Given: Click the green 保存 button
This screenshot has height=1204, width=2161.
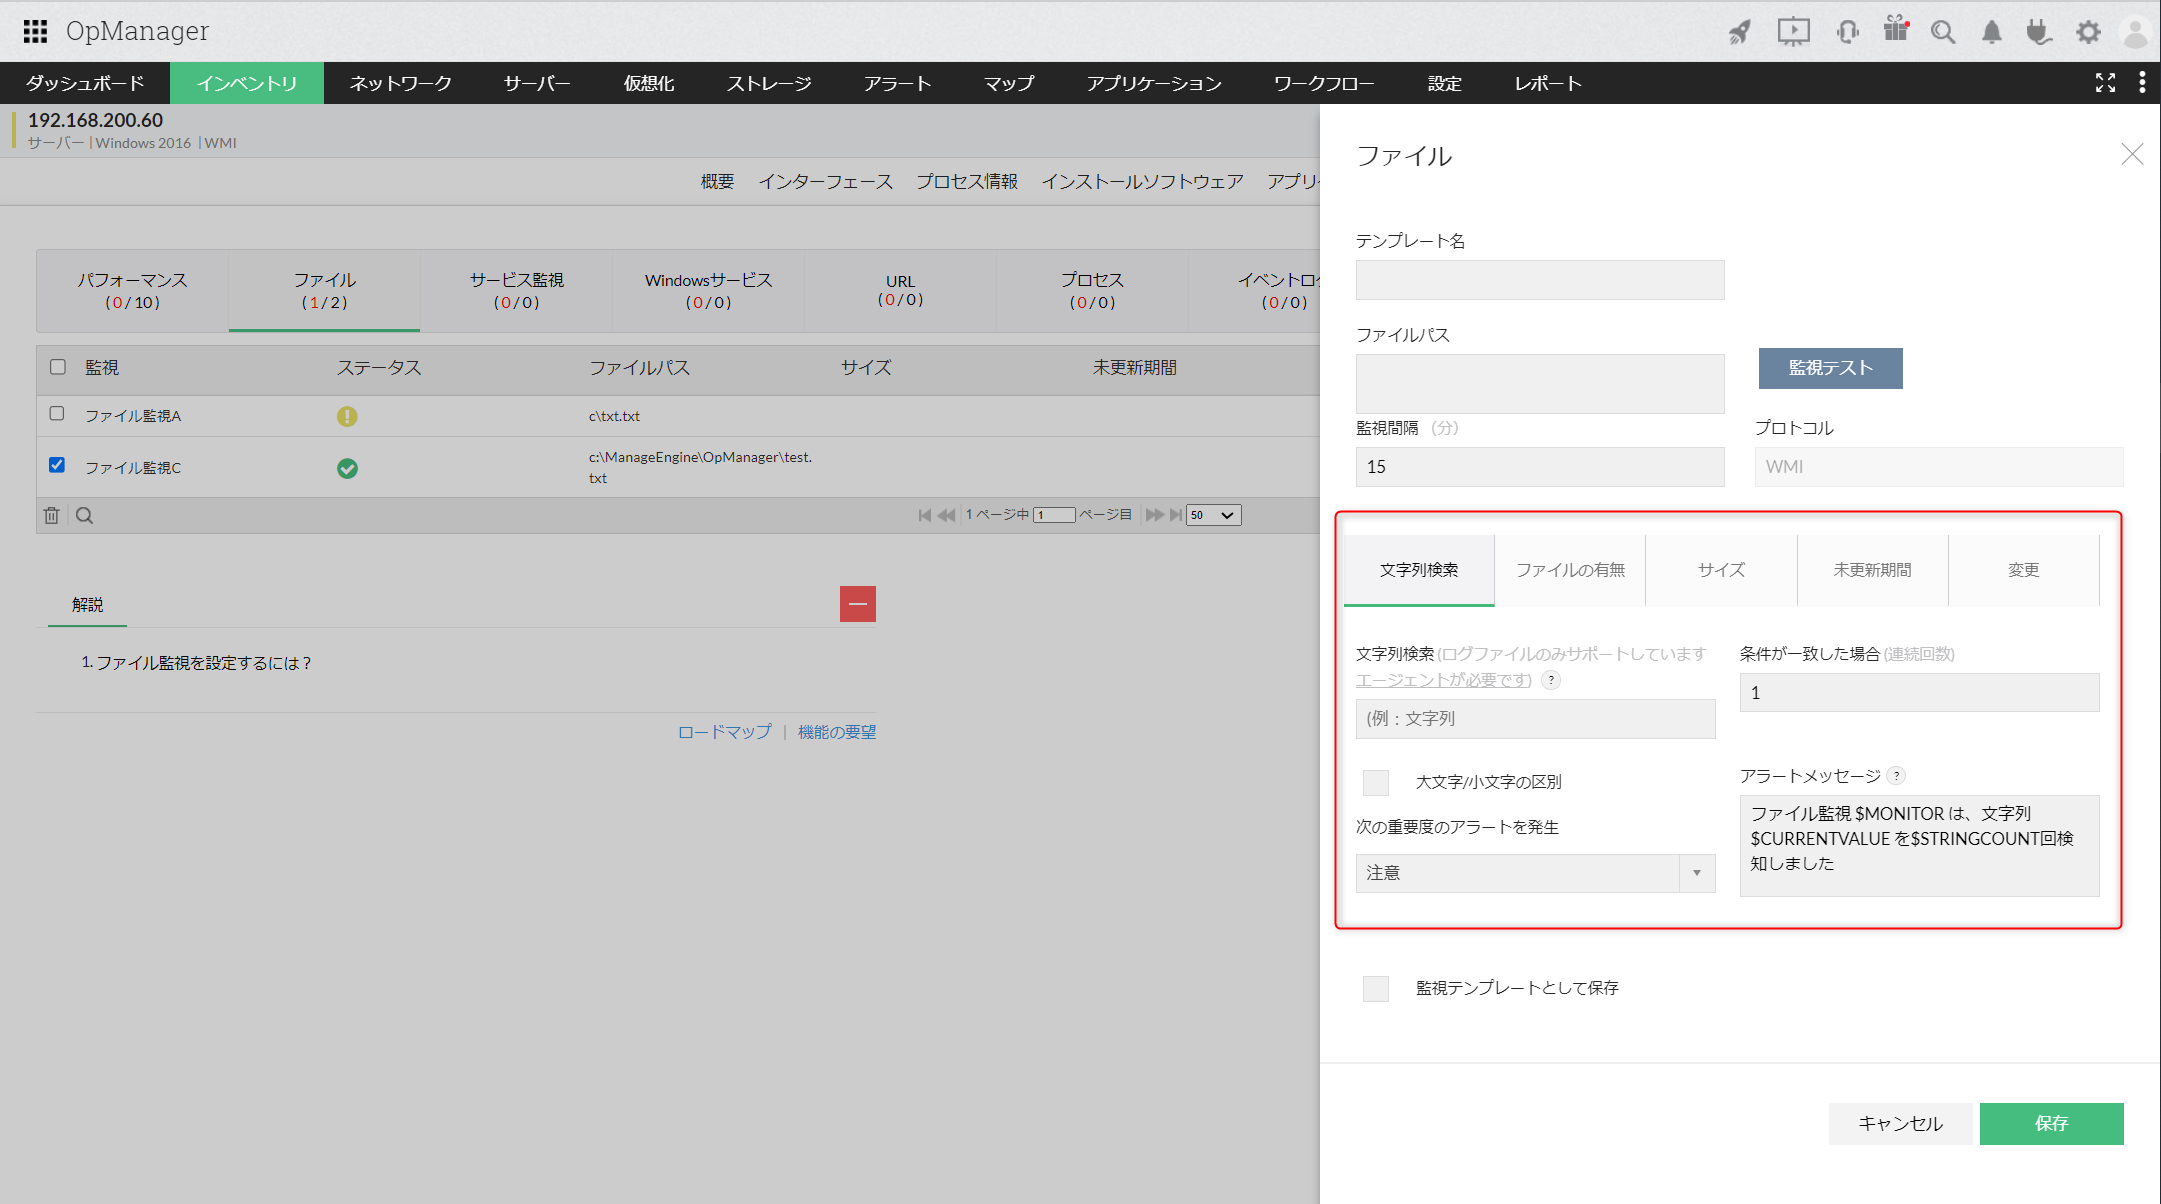Looking at the screenshot, I should 2051,1123.
